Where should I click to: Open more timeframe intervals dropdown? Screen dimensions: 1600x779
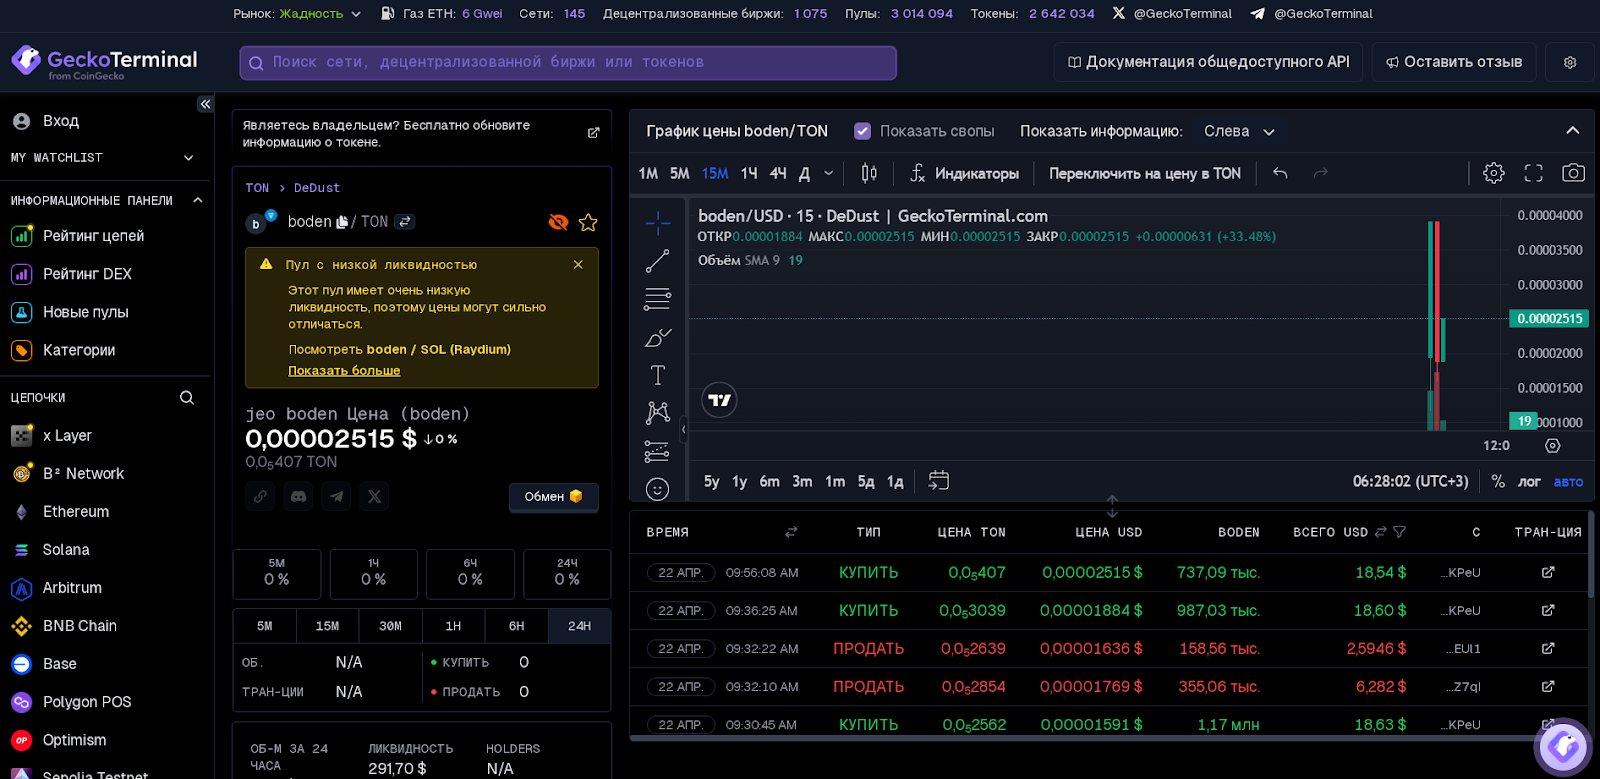point(828,173)
